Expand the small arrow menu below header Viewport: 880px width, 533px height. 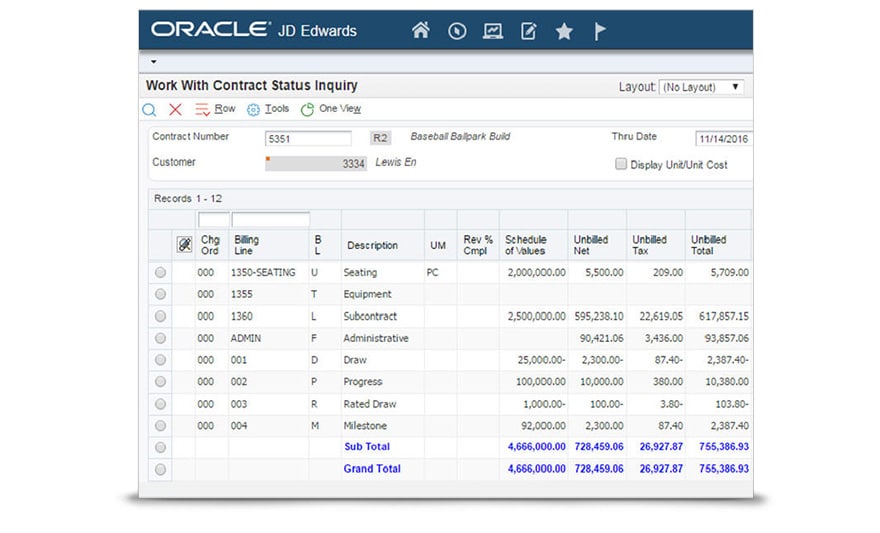point(153,62)
